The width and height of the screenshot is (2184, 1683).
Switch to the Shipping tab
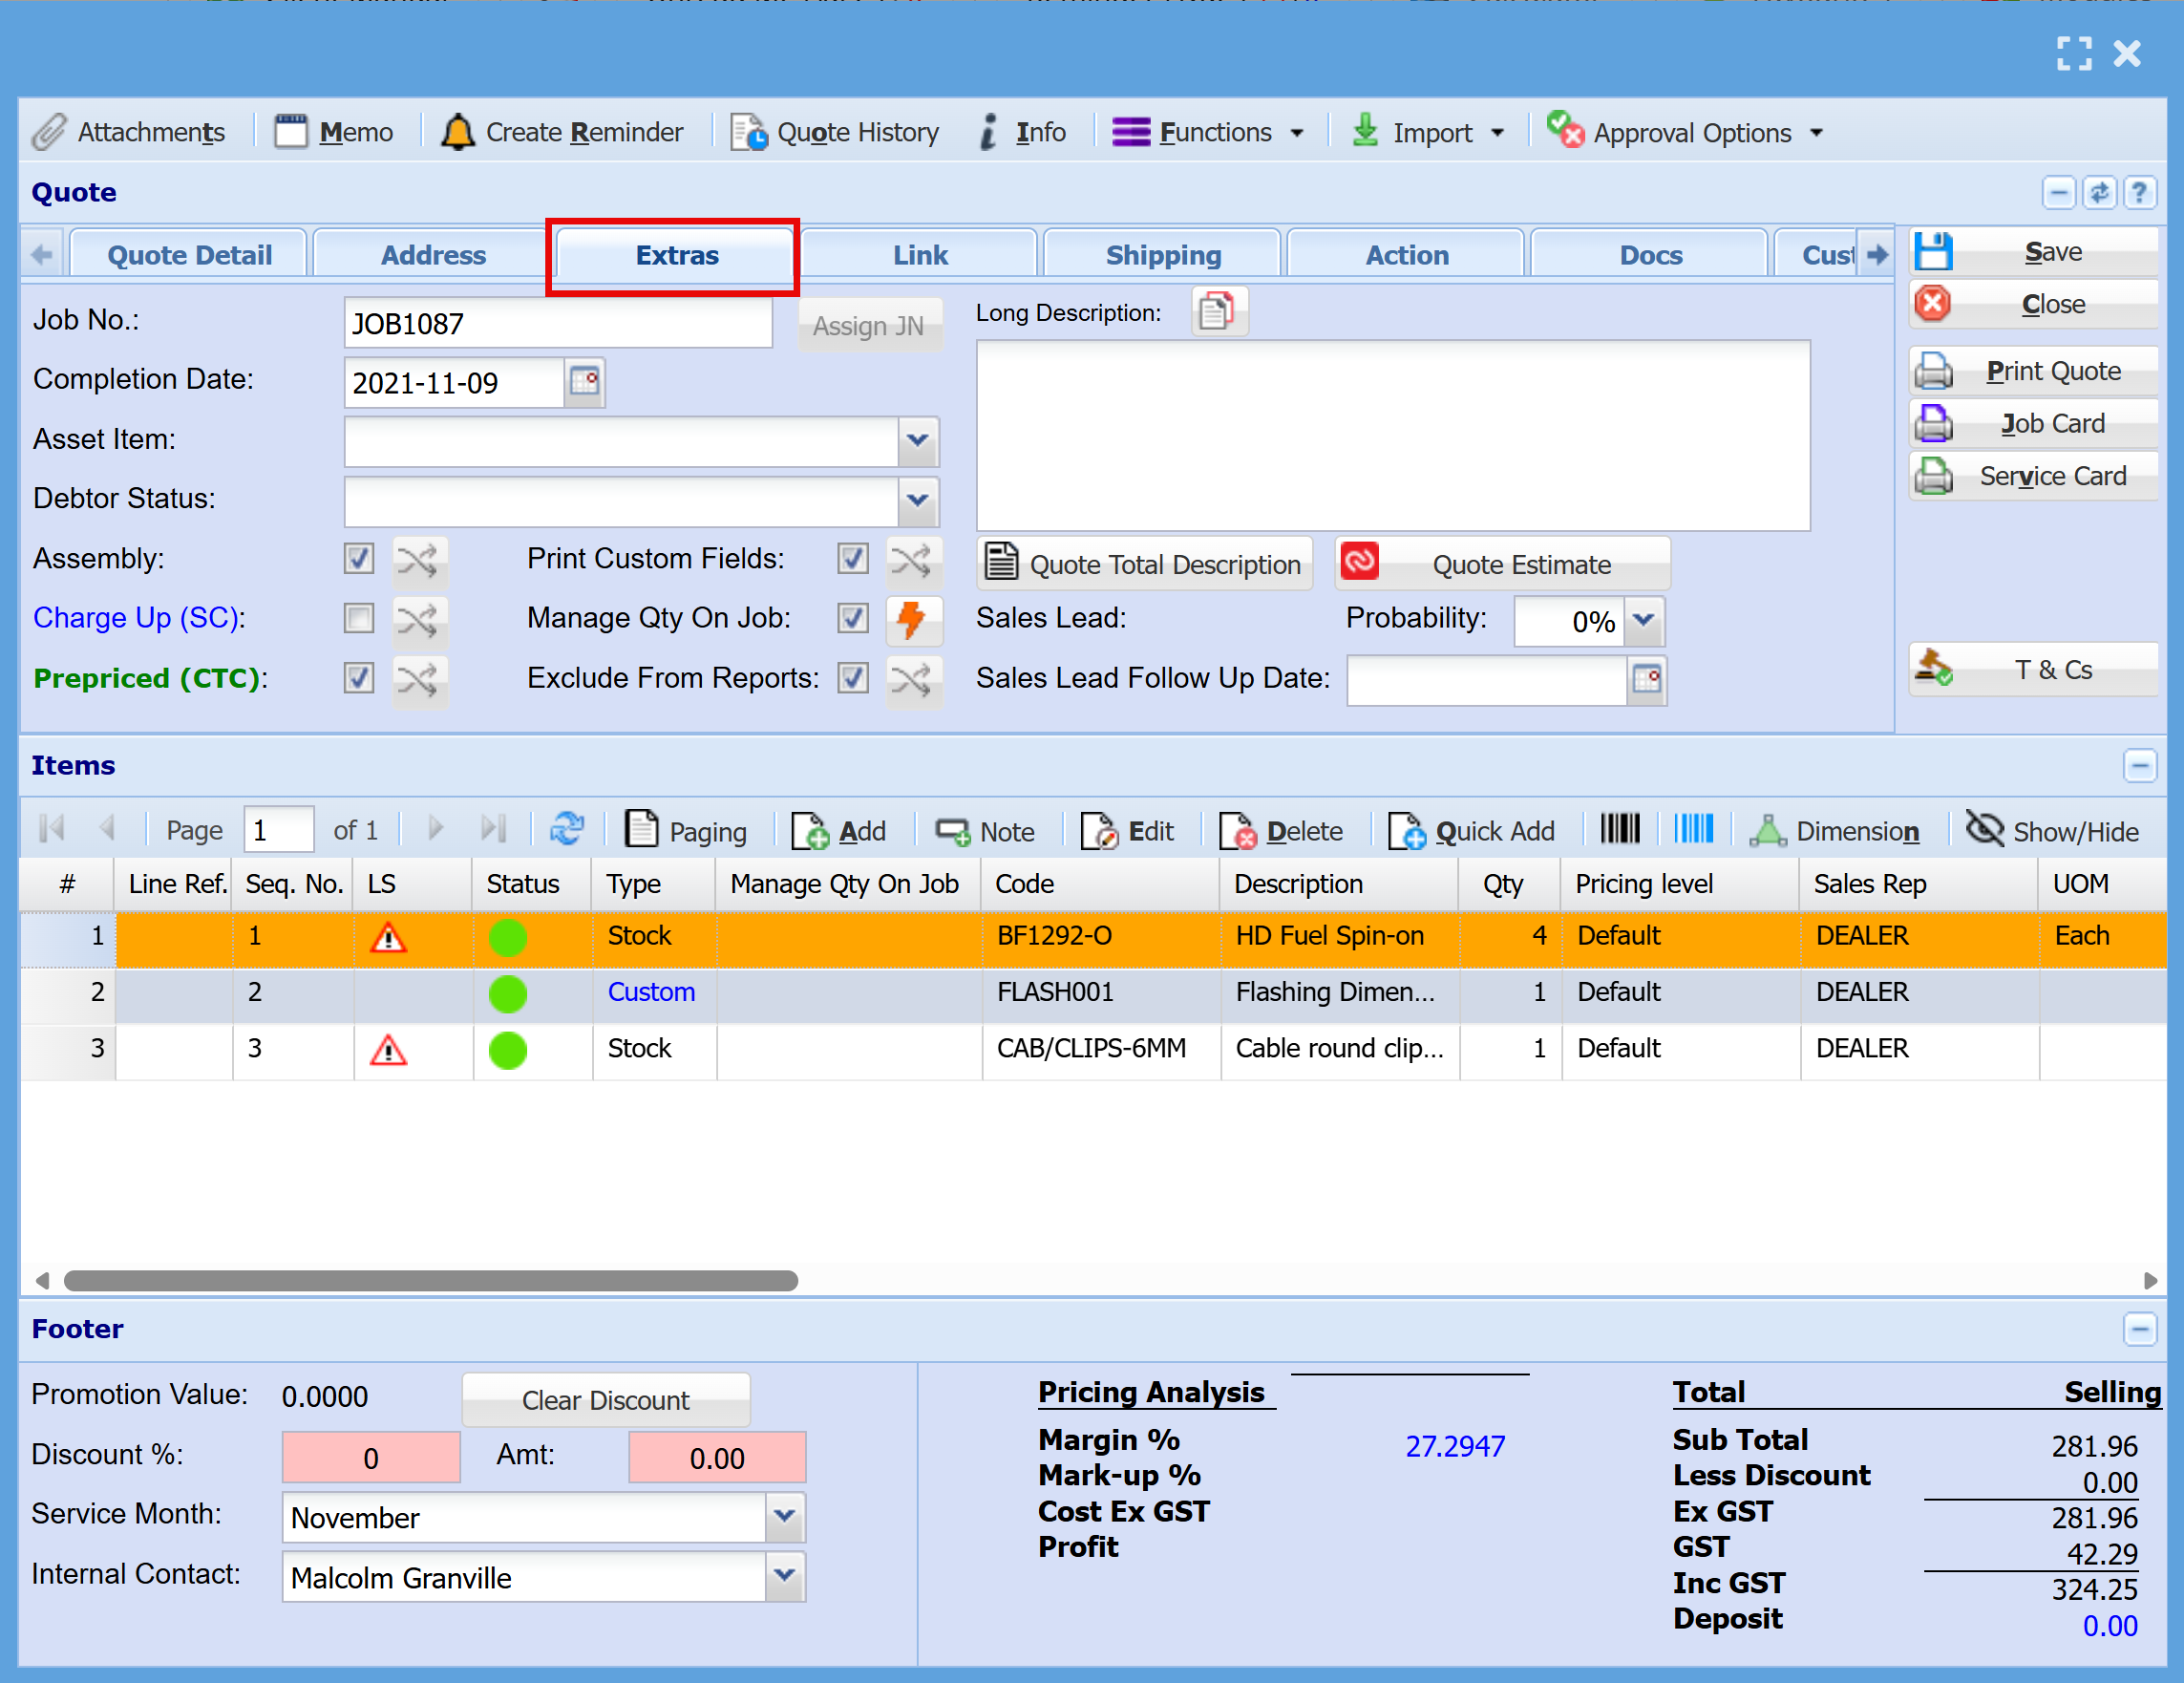[x=1163, y=255]
